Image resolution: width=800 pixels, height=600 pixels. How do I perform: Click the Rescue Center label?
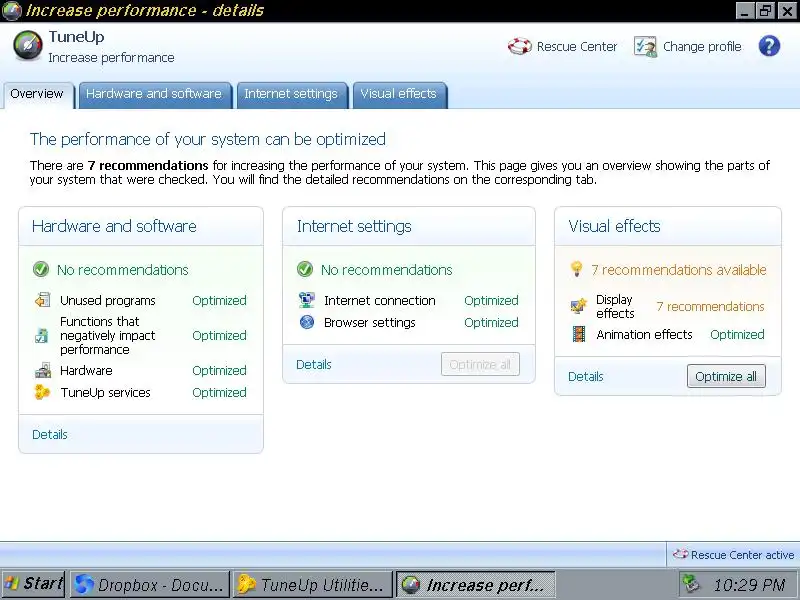tap(577, 46)
